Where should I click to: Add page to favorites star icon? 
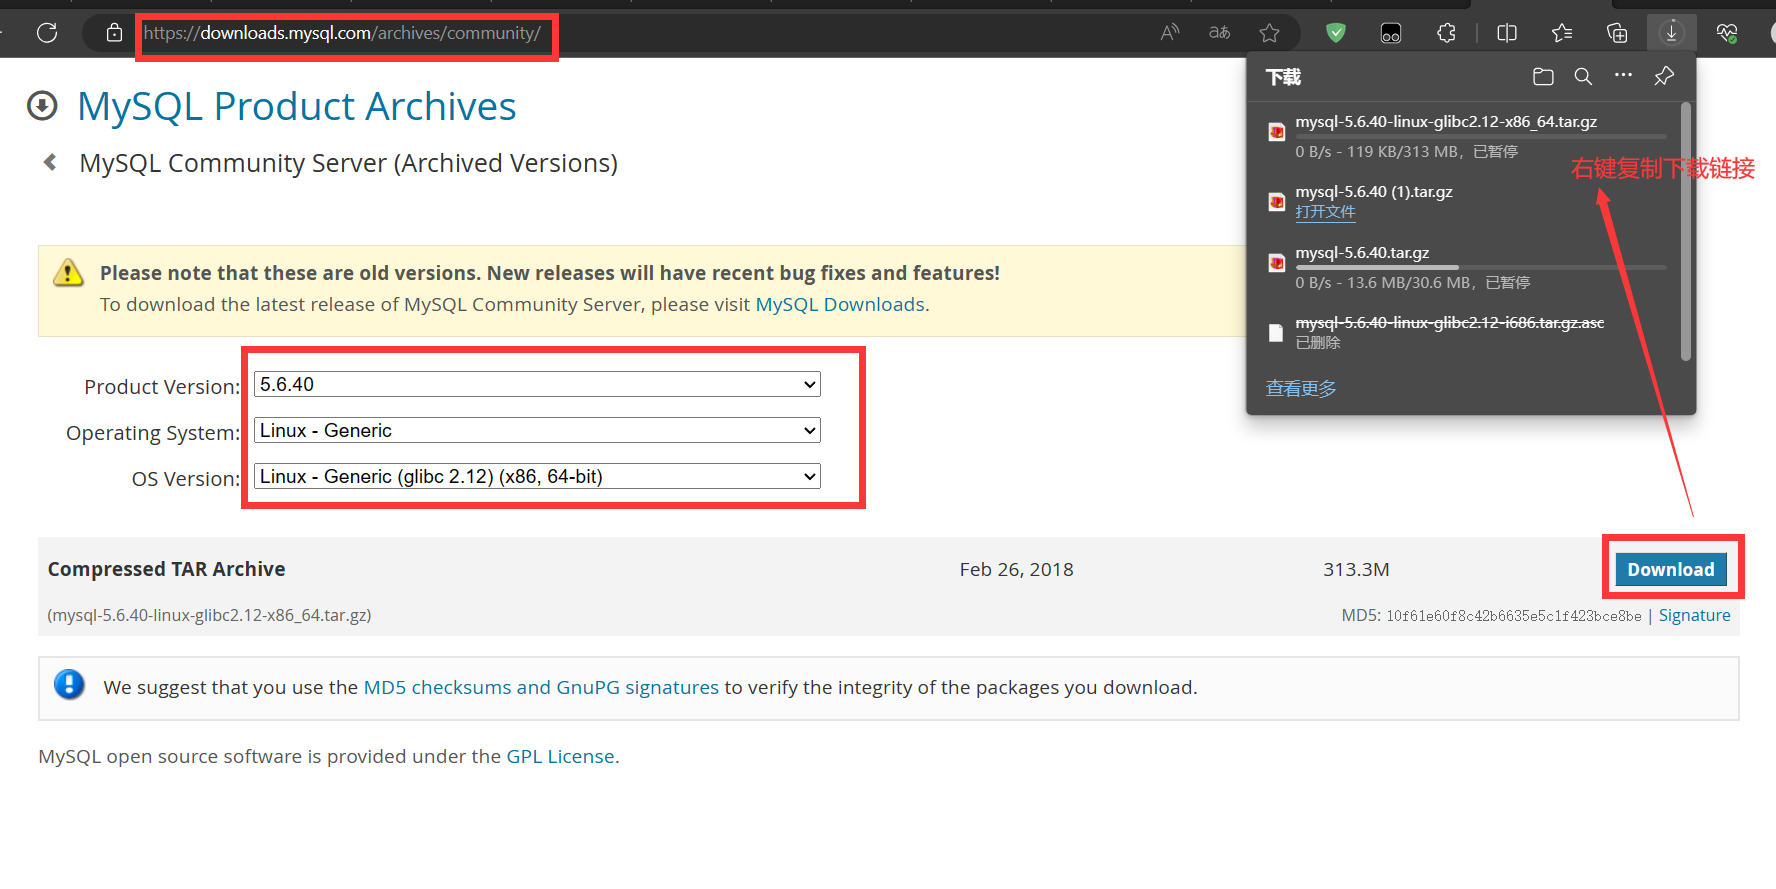pos(1270,33)
